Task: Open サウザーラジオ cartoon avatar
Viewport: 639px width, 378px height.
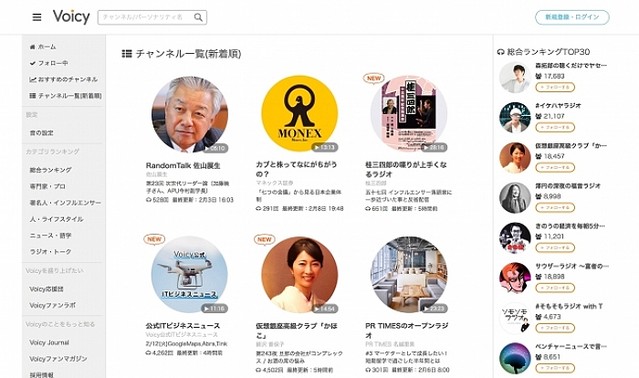Action: [x=515, y=278]
